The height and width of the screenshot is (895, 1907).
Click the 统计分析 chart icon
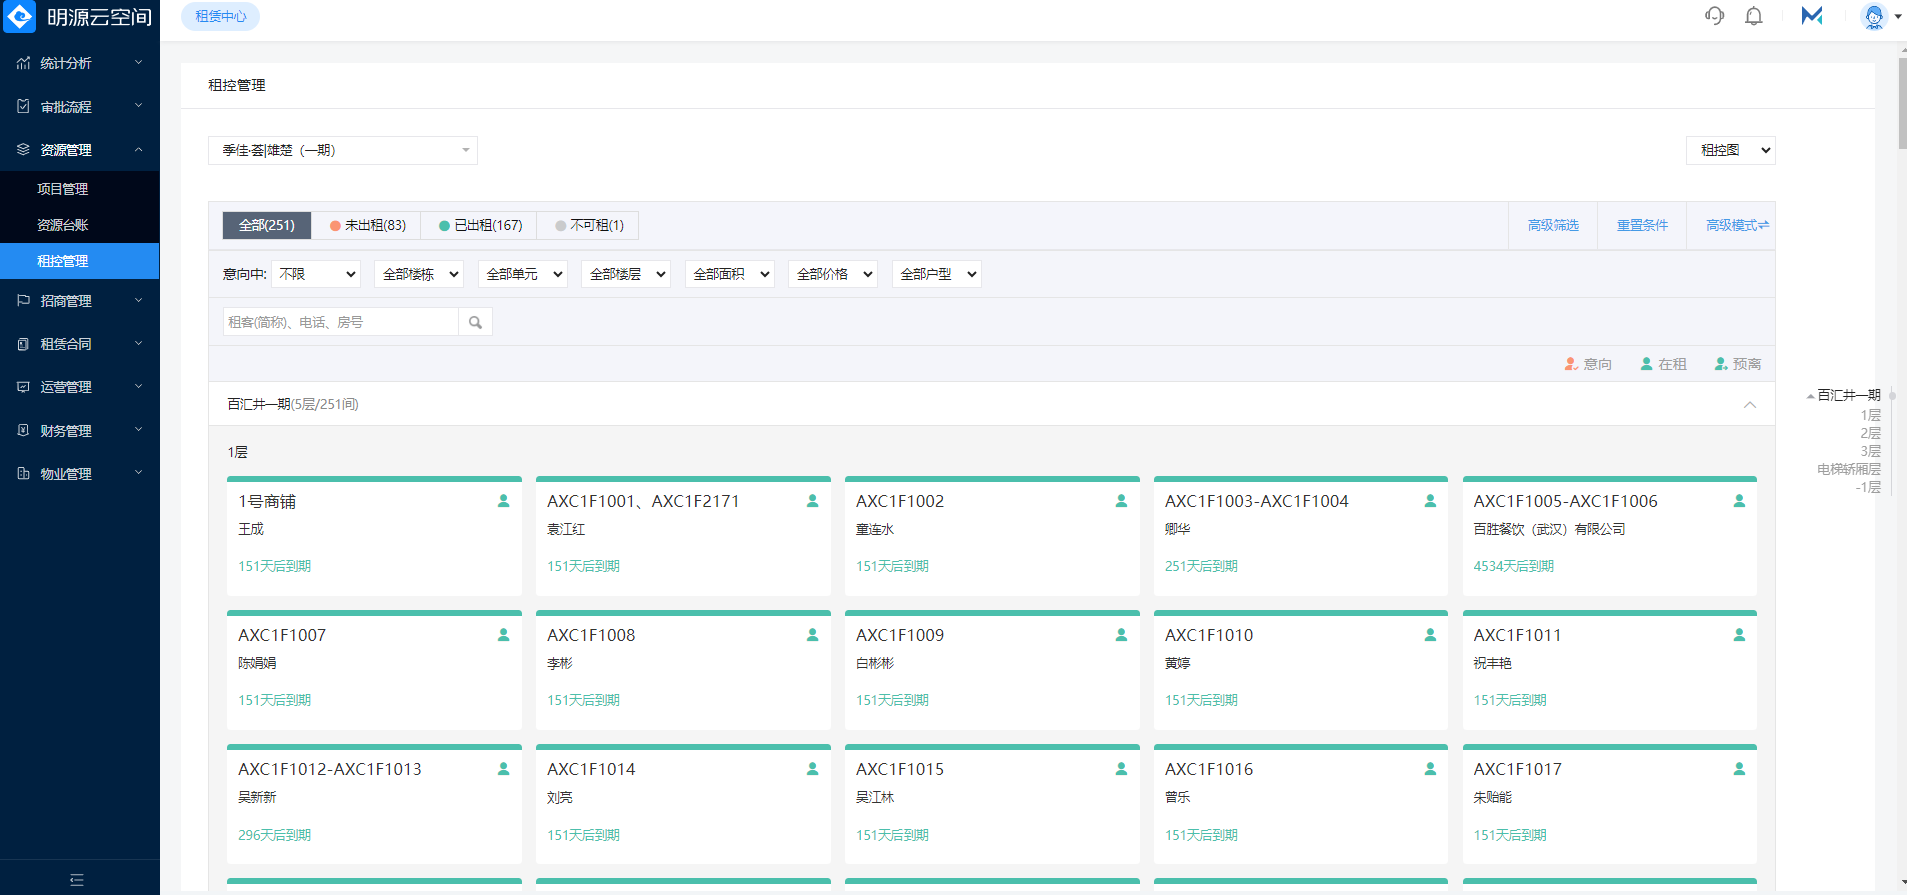click(x=23, y=63)
